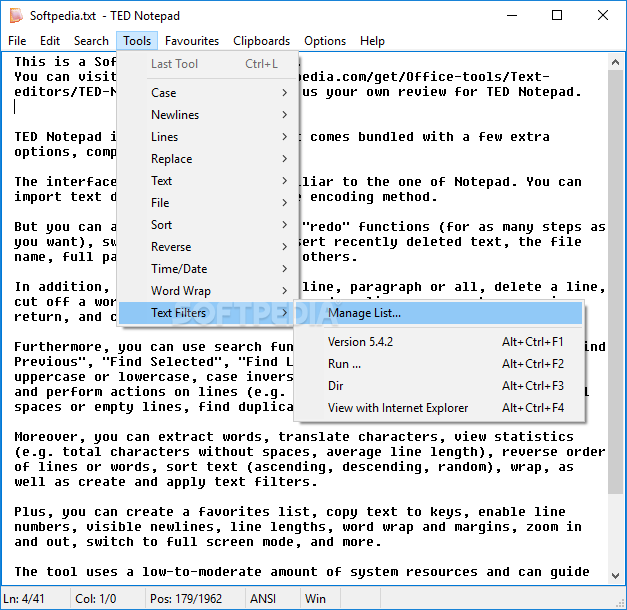Screen dimensions: 627x610
Task: Expand the Reverse submenu
Action: (208, 247)
